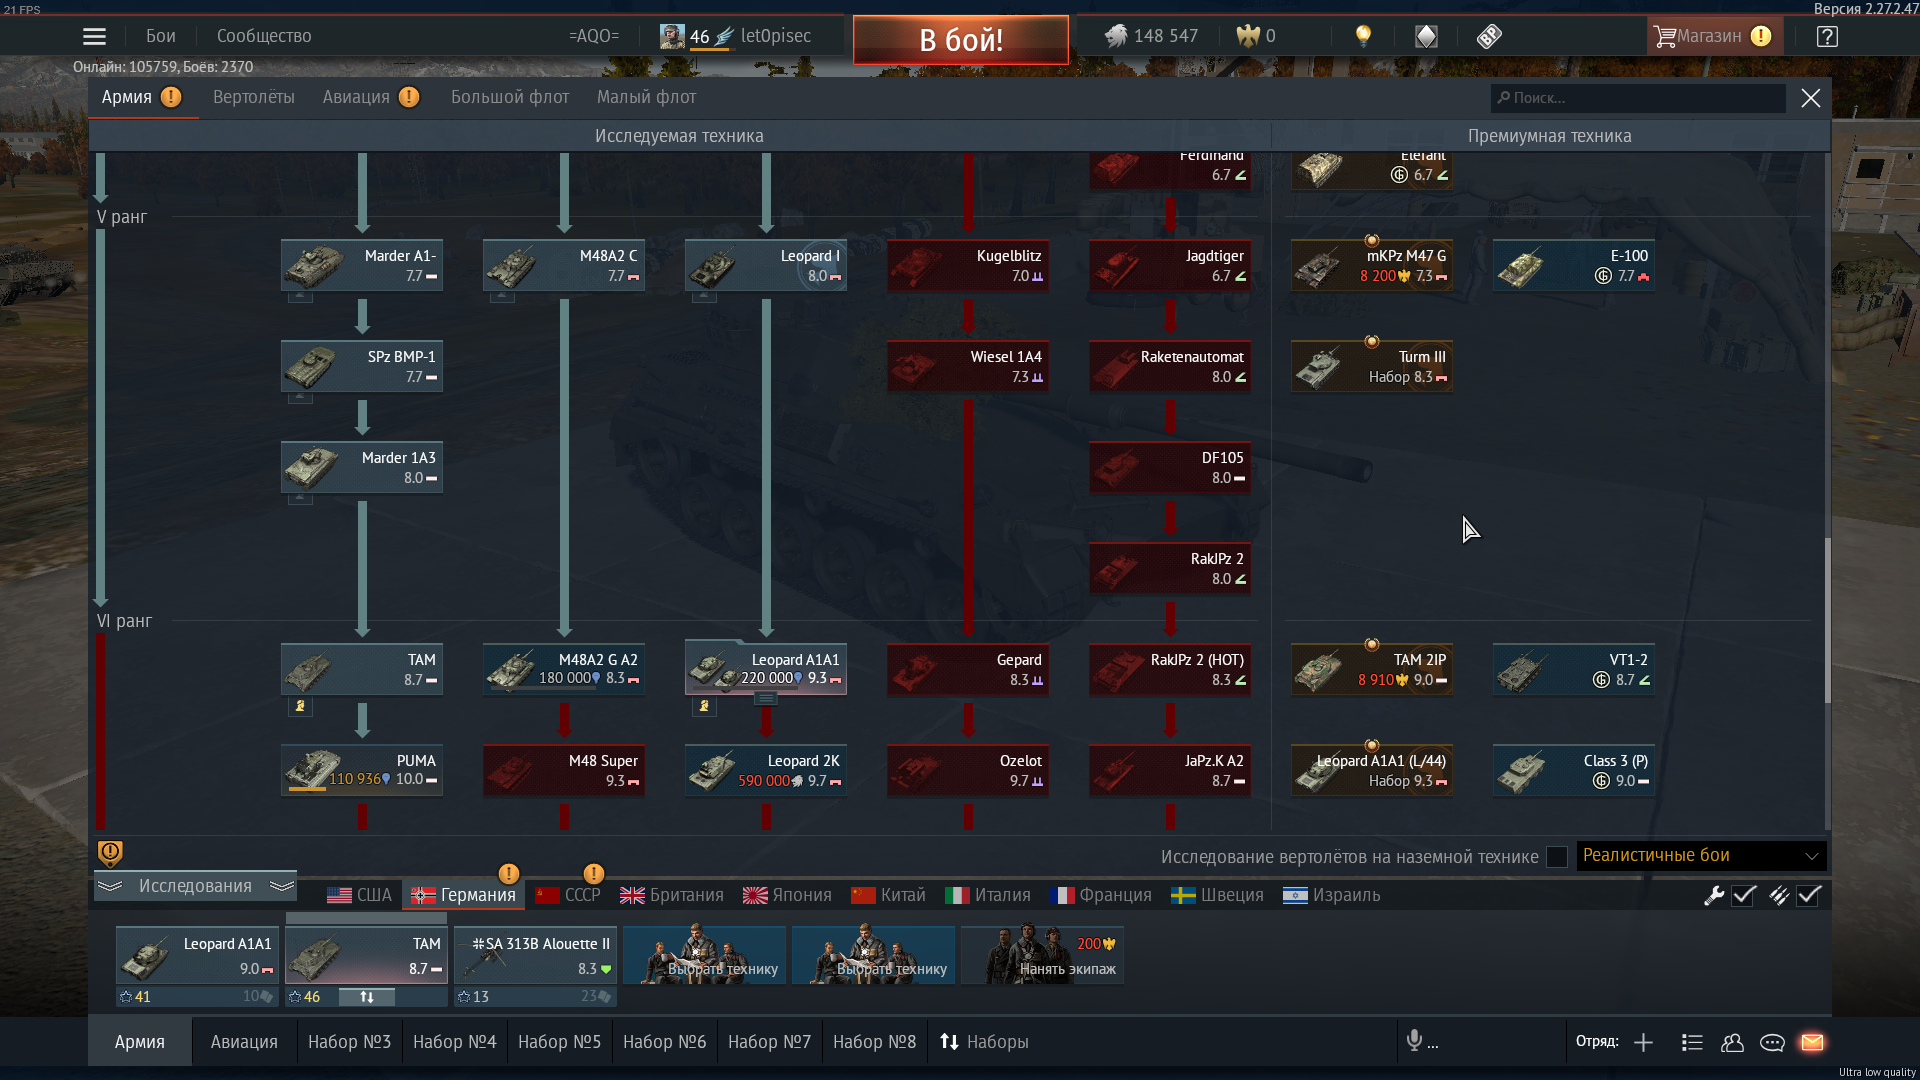The height and width of the screenshot is (1080, 1920).
Task: Click the warning badge above СССР tab
Action: pyautogui.click(x=593, y=873)
